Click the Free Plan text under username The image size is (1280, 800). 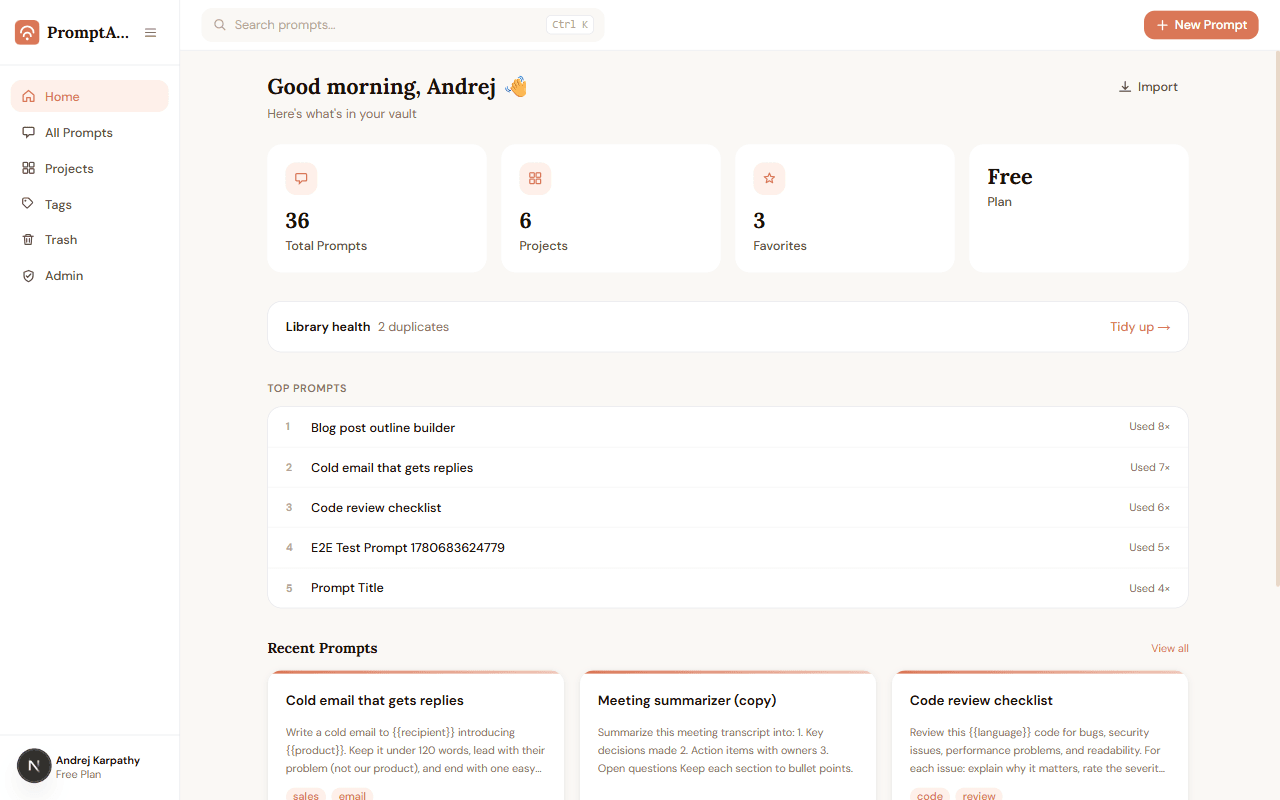click(x=78, y=775)
